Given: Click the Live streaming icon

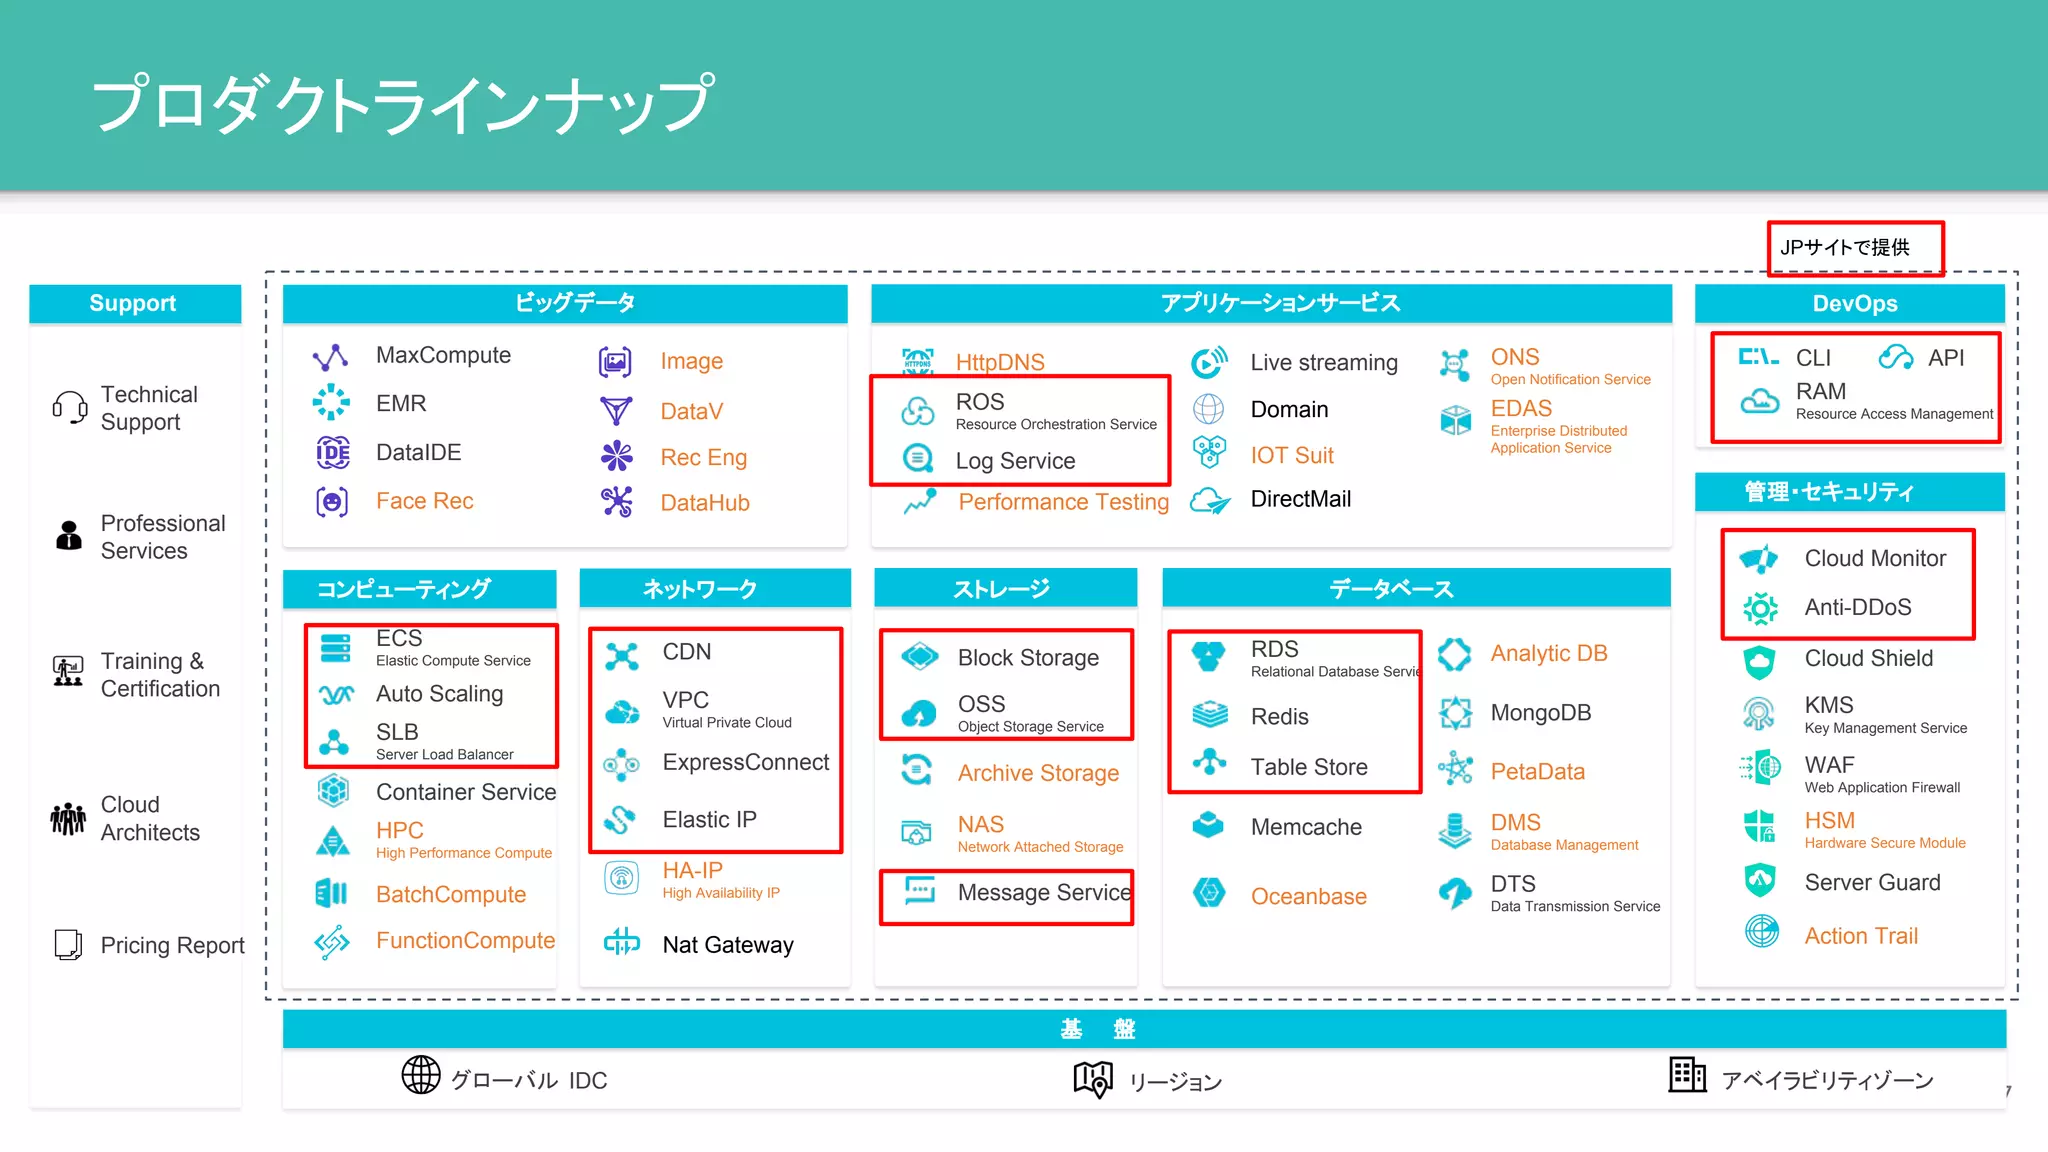Looking at the screenshot, I should tap(1209, 362).
